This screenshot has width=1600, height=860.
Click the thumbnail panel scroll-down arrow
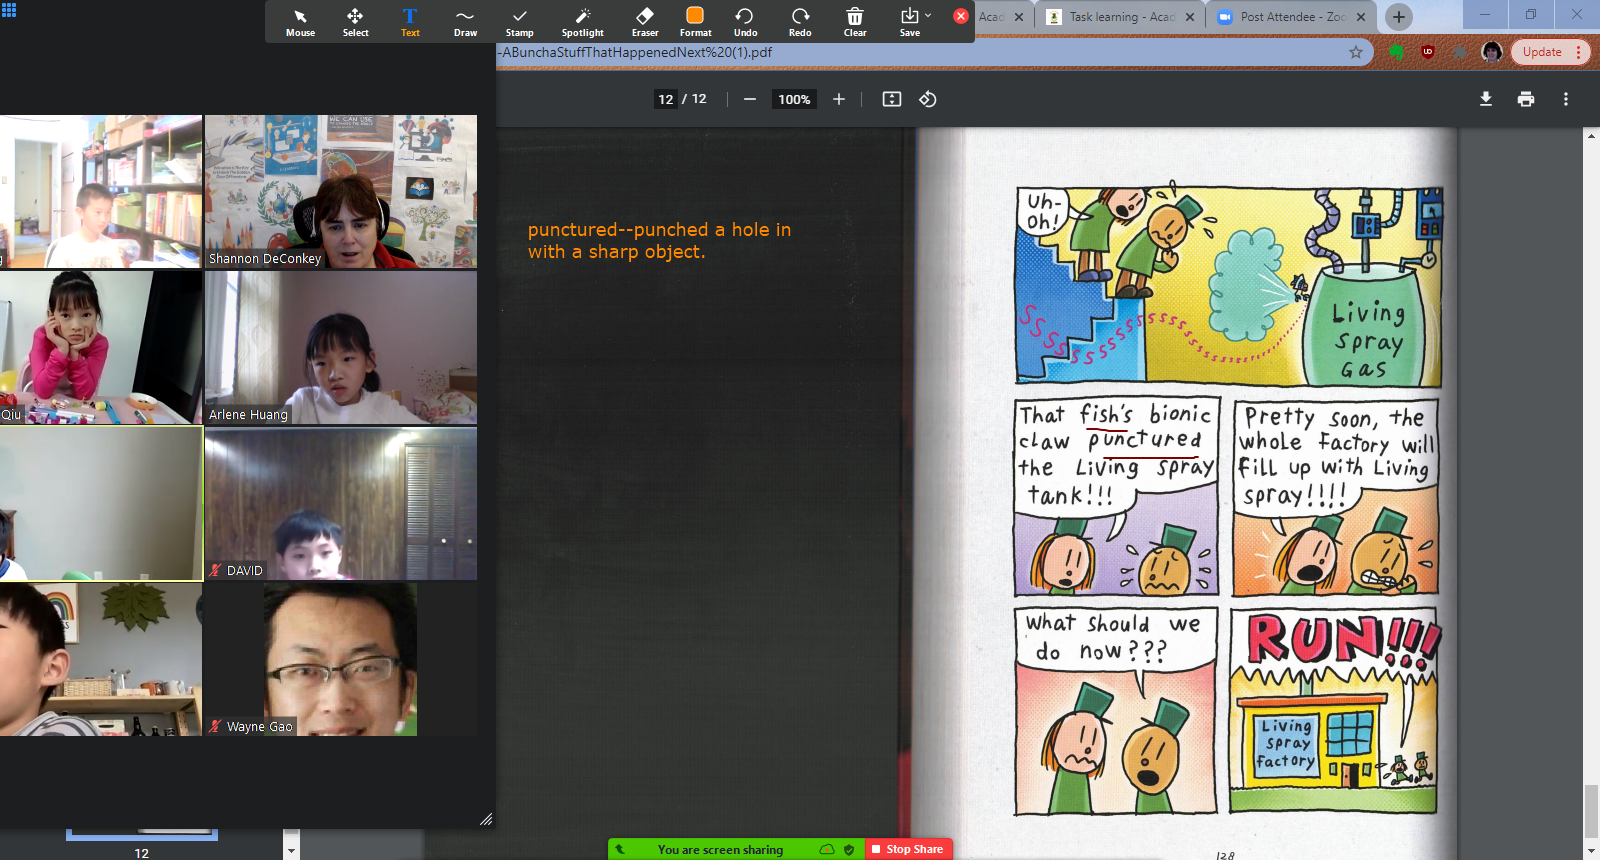[291, 851]
